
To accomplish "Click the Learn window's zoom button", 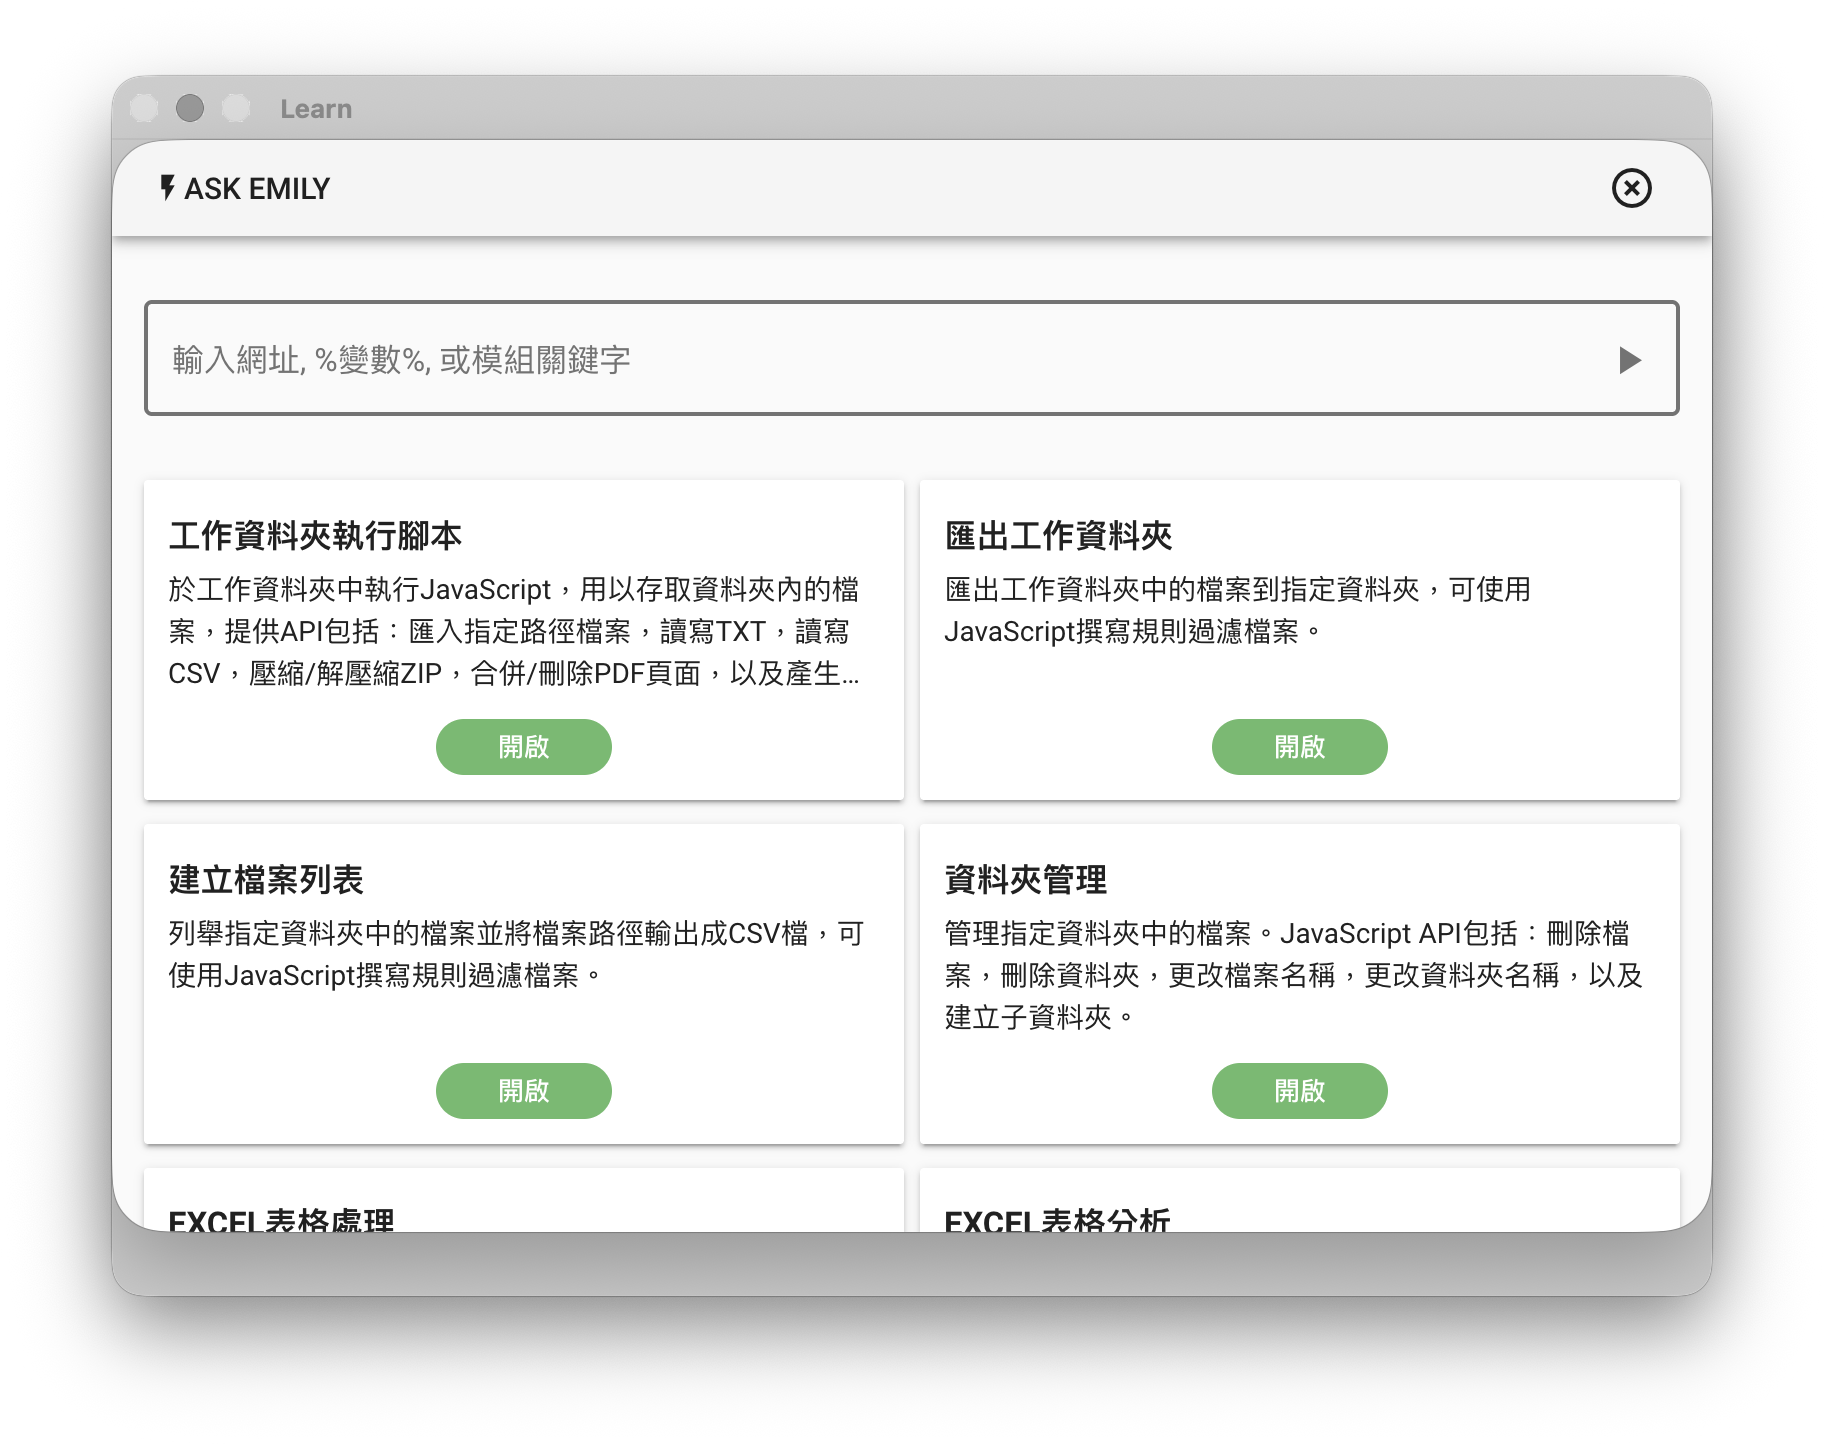I will click(236, 108).
